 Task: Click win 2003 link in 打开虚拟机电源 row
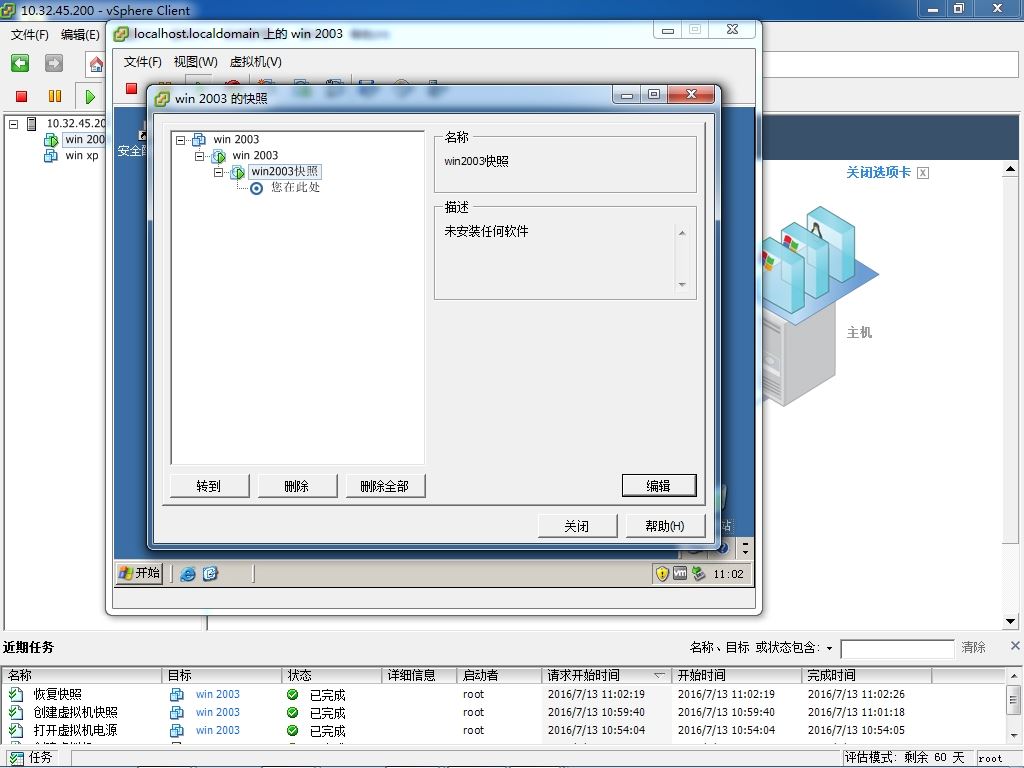217,730
